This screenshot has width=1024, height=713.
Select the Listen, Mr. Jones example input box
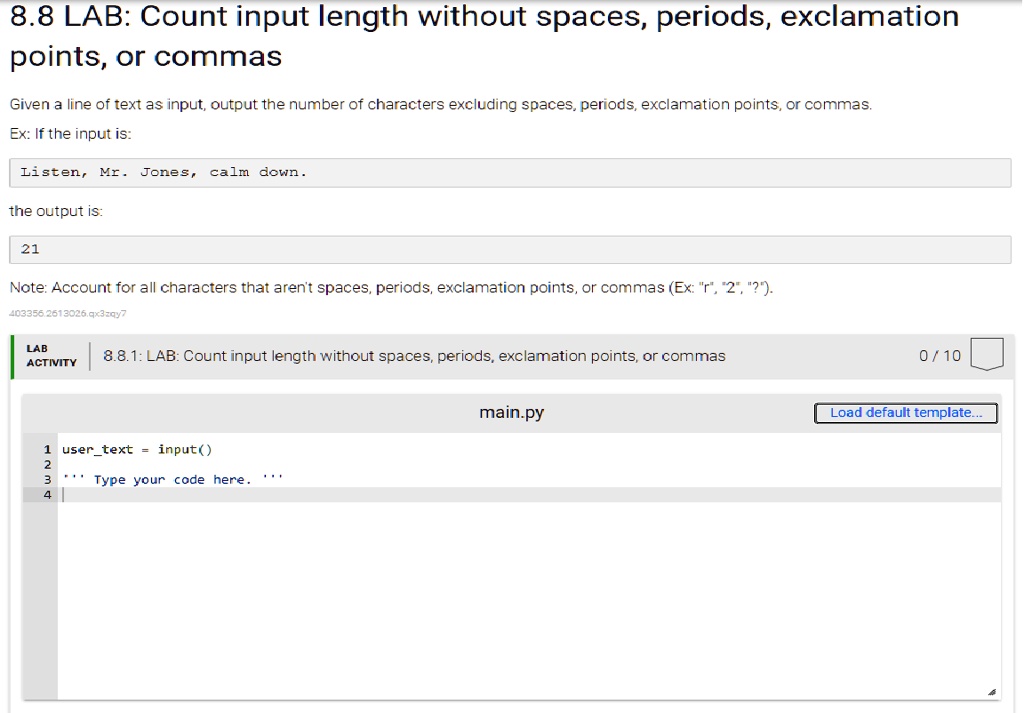tap(510, 172)
